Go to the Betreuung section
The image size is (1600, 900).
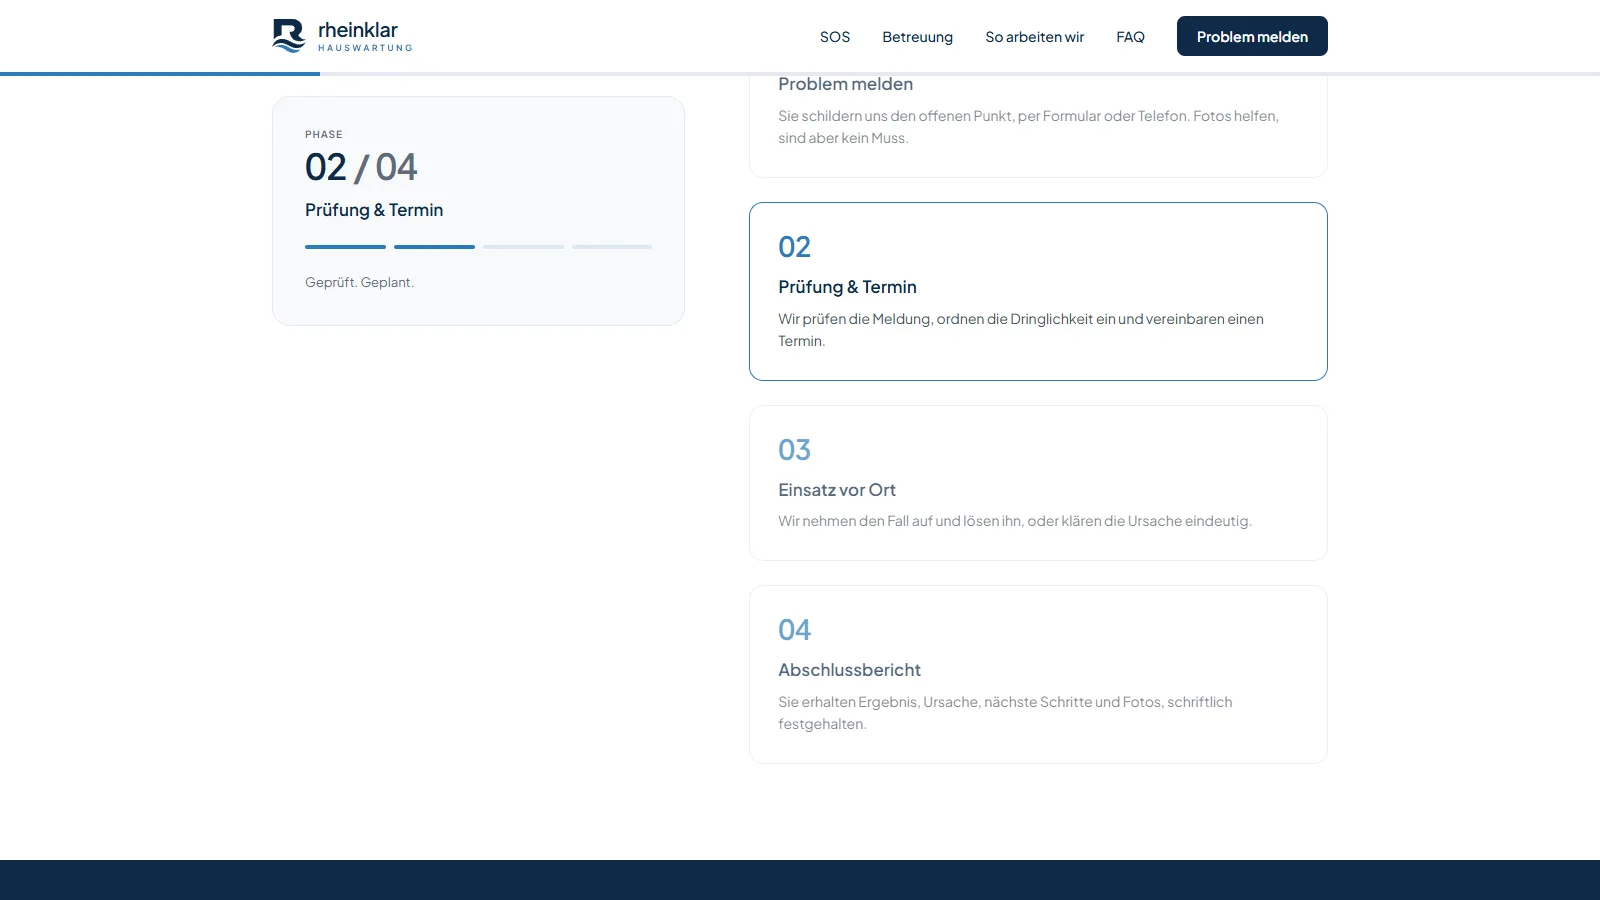[917, 37]
